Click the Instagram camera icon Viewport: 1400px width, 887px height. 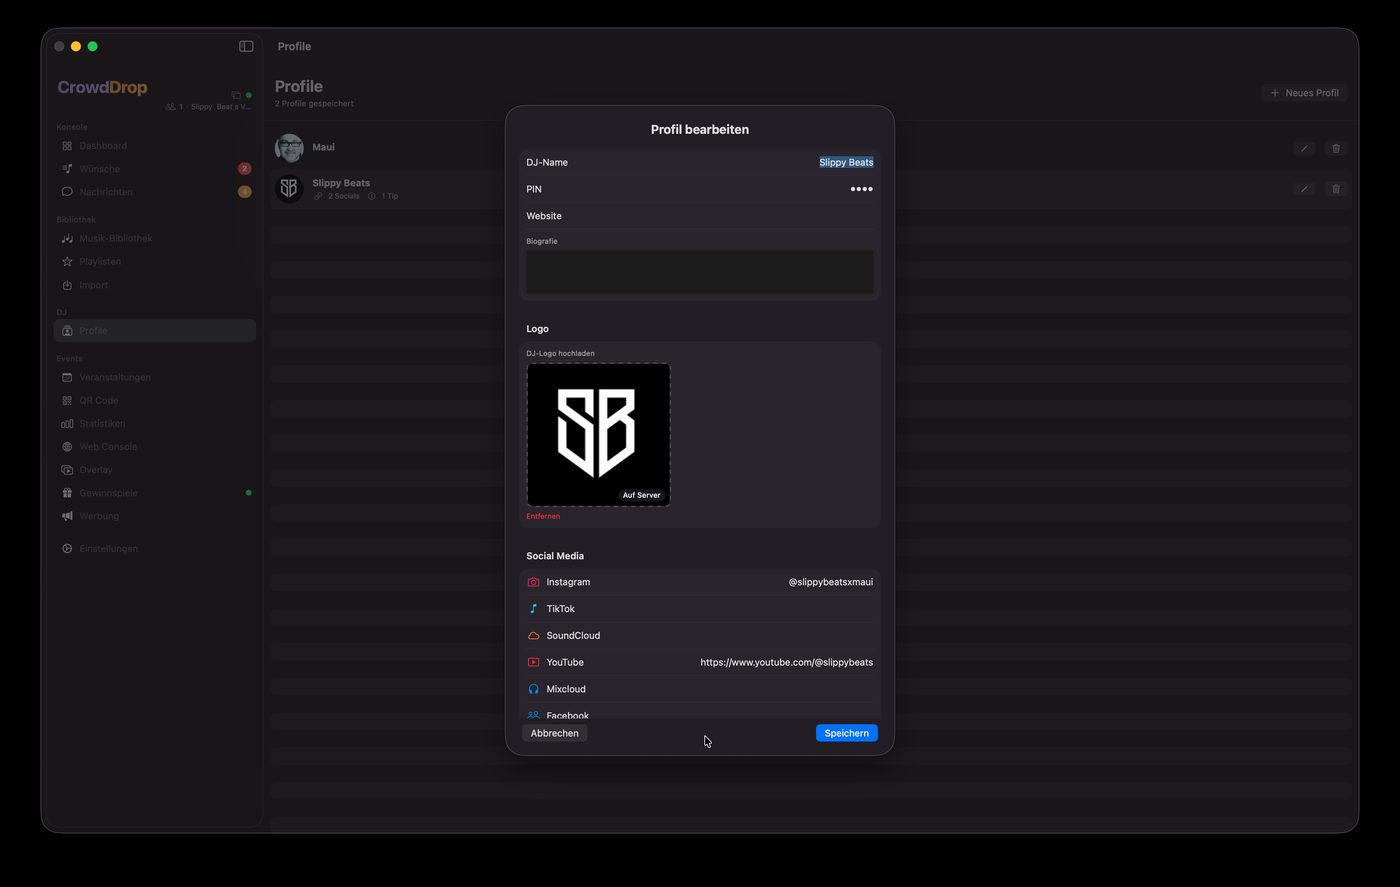coord(533,582)
